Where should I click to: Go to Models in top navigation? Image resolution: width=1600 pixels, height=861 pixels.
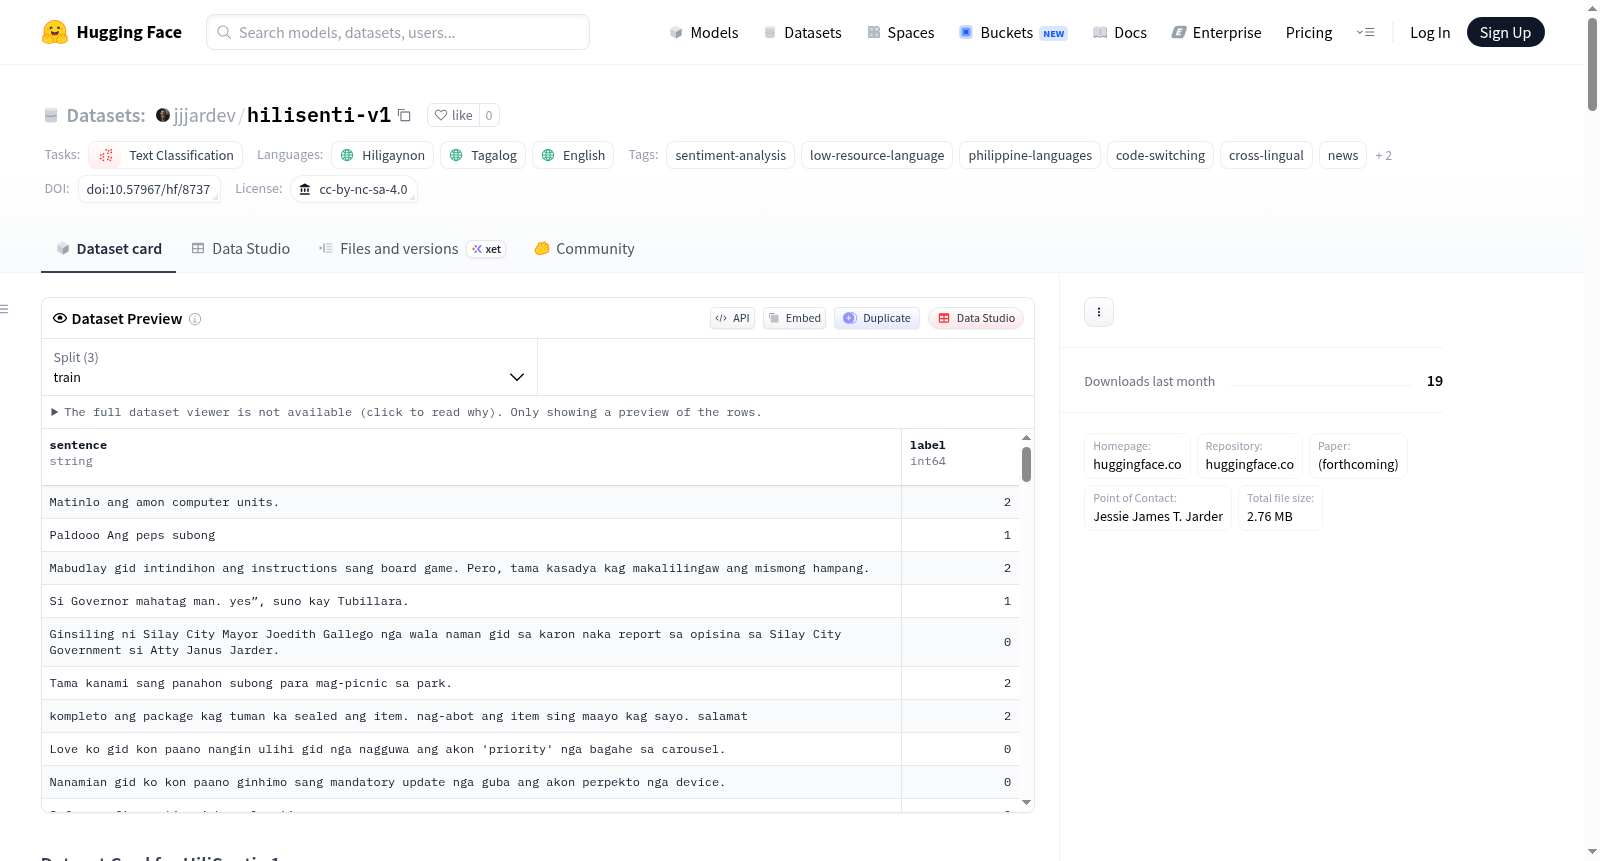click(x=703, y=32)
